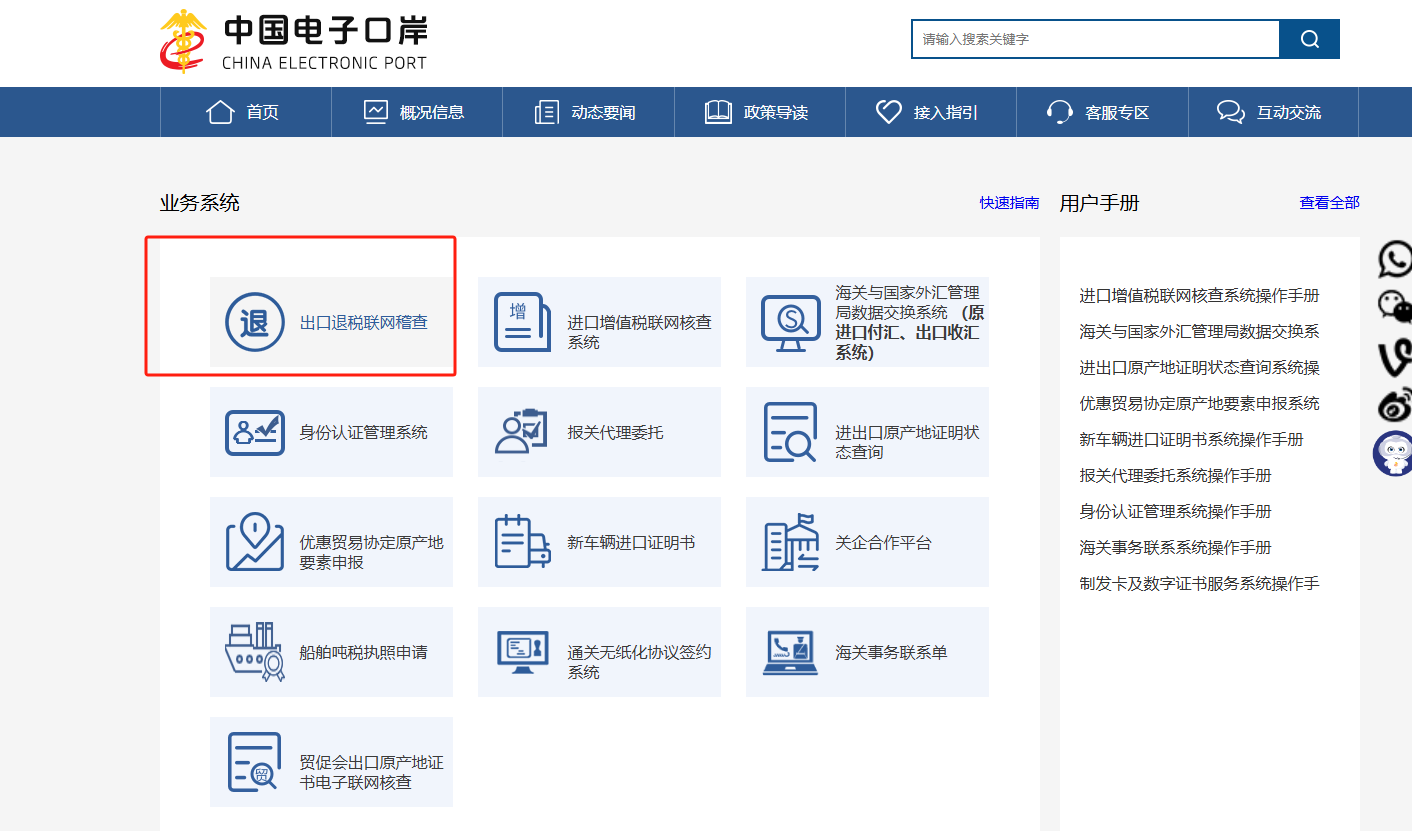This screenshot has height=831, width=1412.
Task: Open the 动态要闻 navigation tab
Action: coord(589,112)
